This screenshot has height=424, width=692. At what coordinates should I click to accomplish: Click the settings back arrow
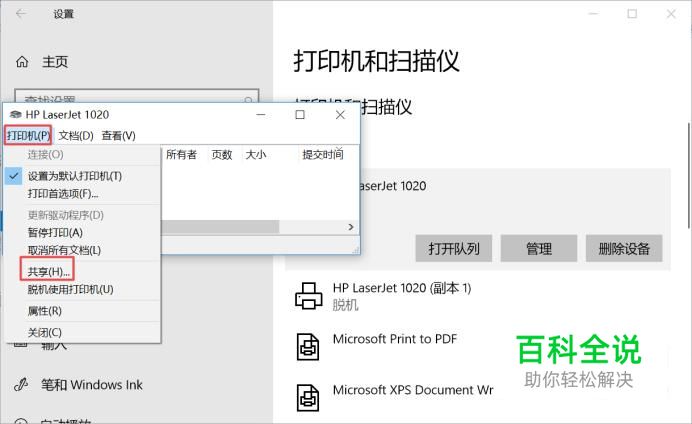click(x=21, y=14)
